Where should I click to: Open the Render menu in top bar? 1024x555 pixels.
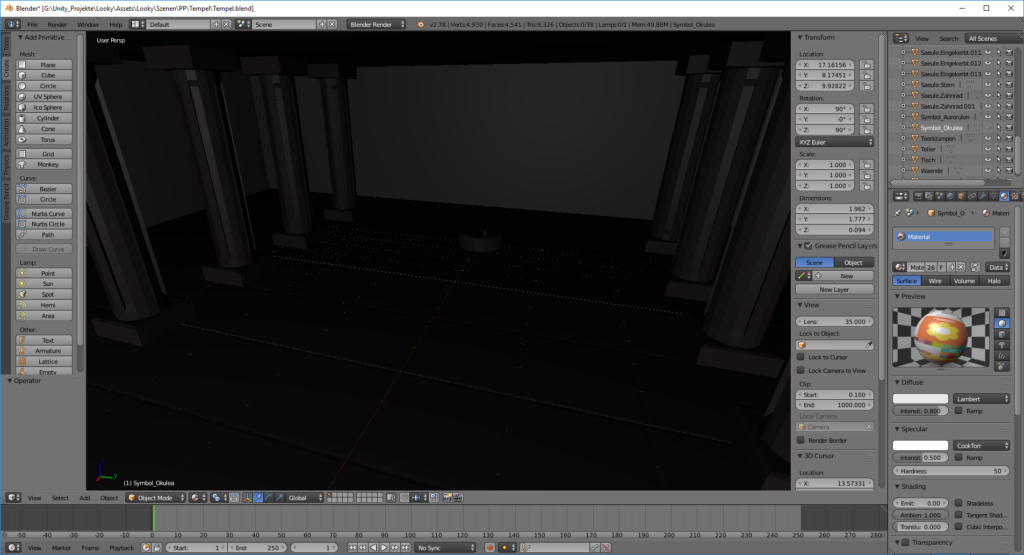[x=57, y=24]
